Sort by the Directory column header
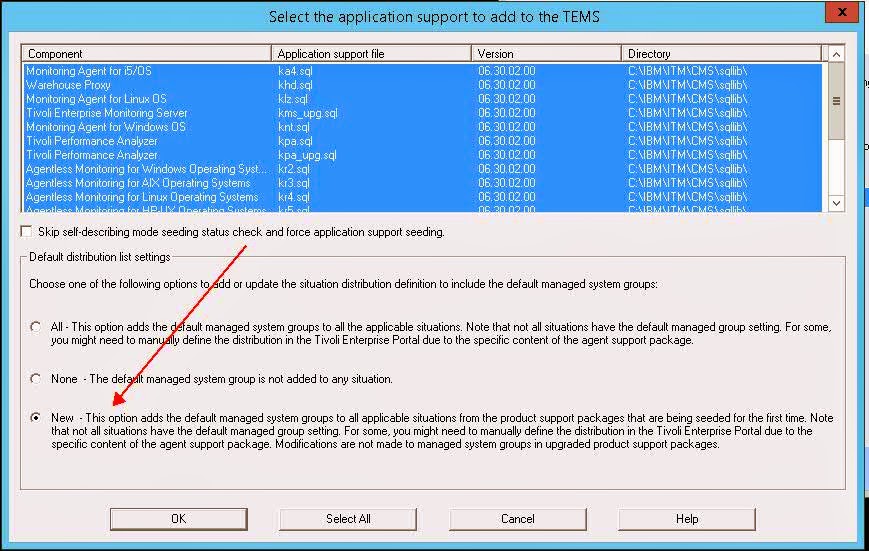 click(x=722, y=54)
